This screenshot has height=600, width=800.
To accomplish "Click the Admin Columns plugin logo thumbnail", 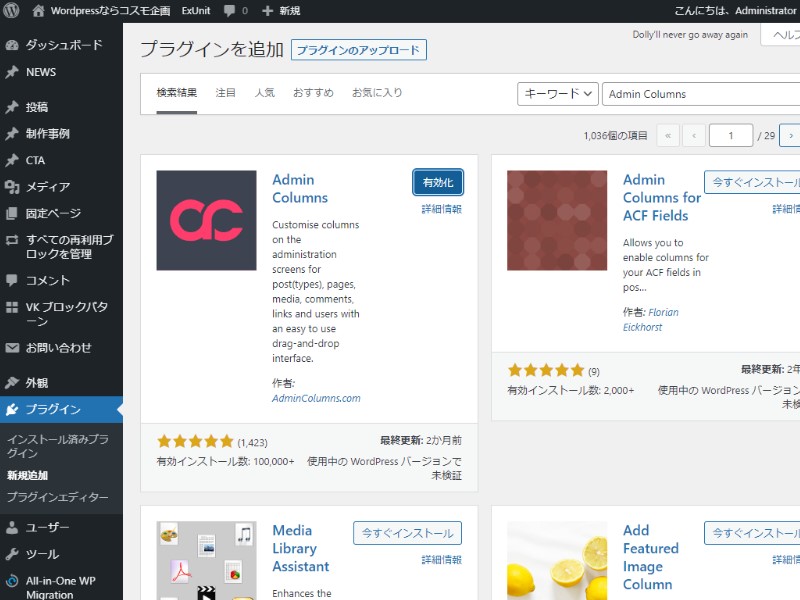I will click(206, 220).
